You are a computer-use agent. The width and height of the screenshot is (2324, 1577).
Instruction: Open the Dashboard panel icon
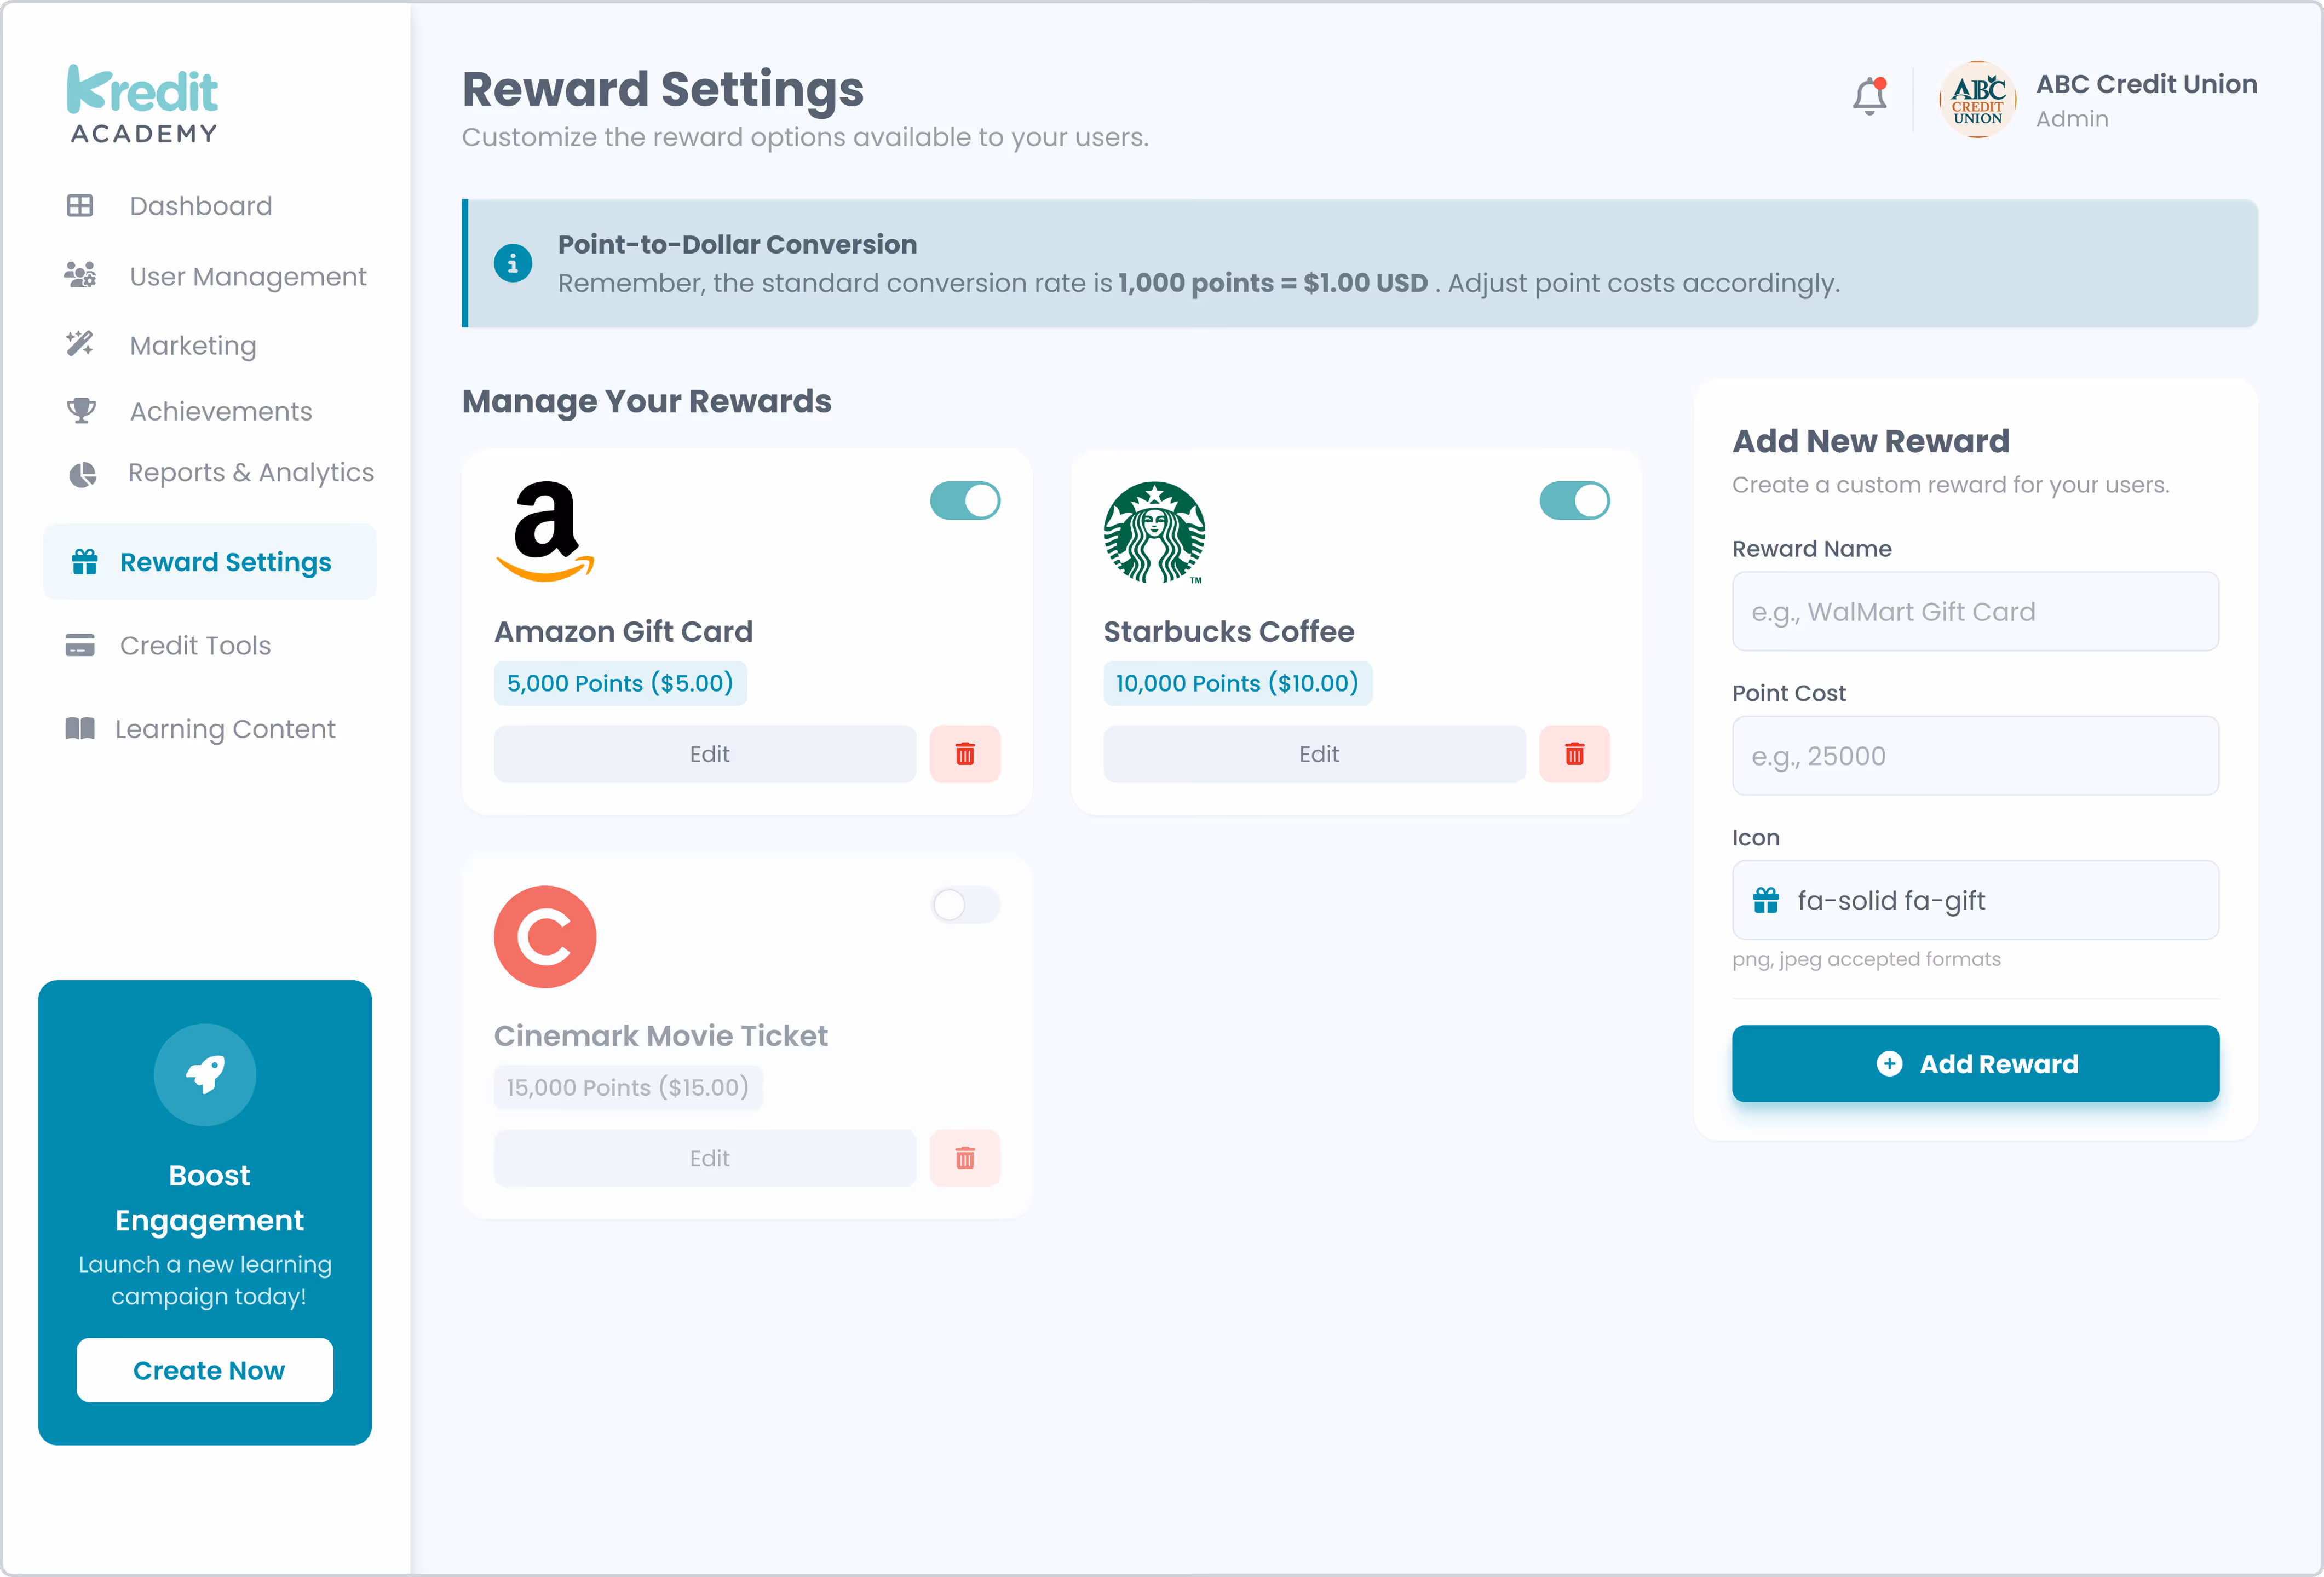pos(80,206)
